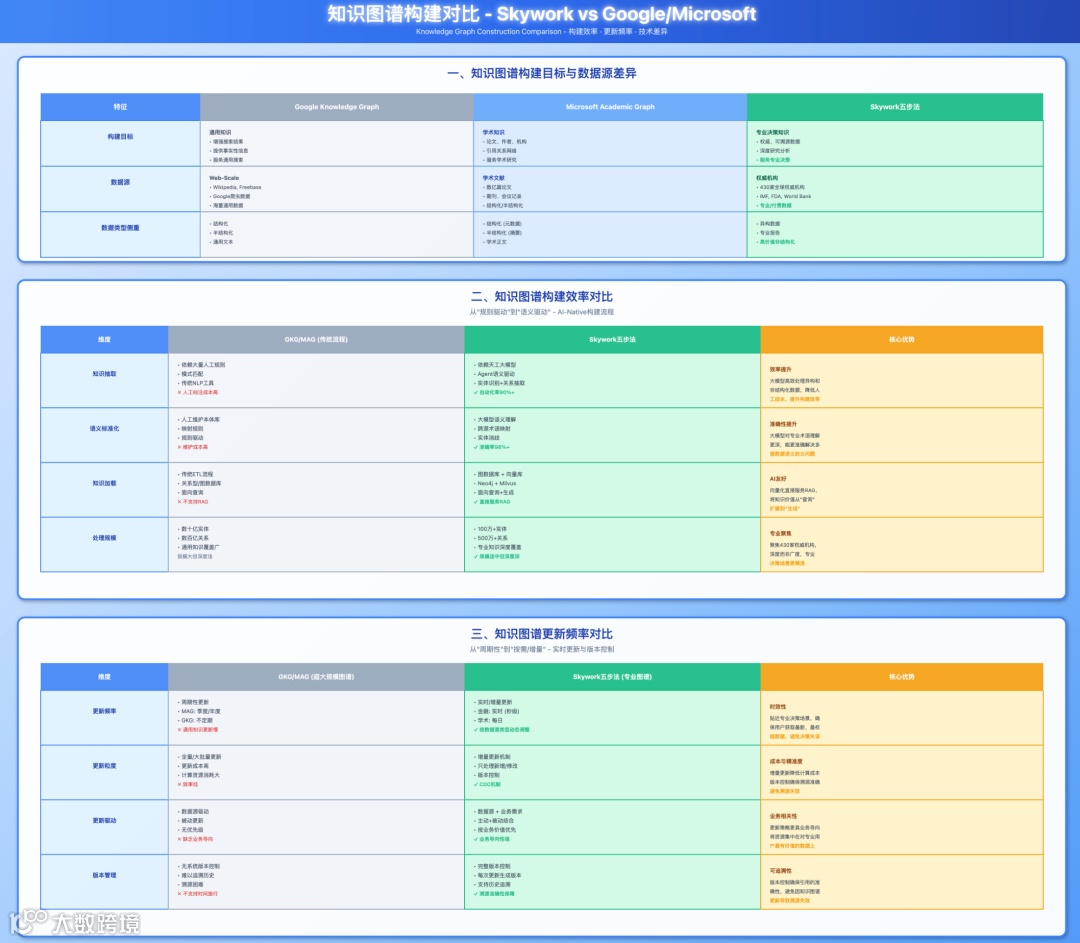The image size is (1080, 943).
Task: Click the 'Neo4j + Milvus' bullet
Action: 495,484
